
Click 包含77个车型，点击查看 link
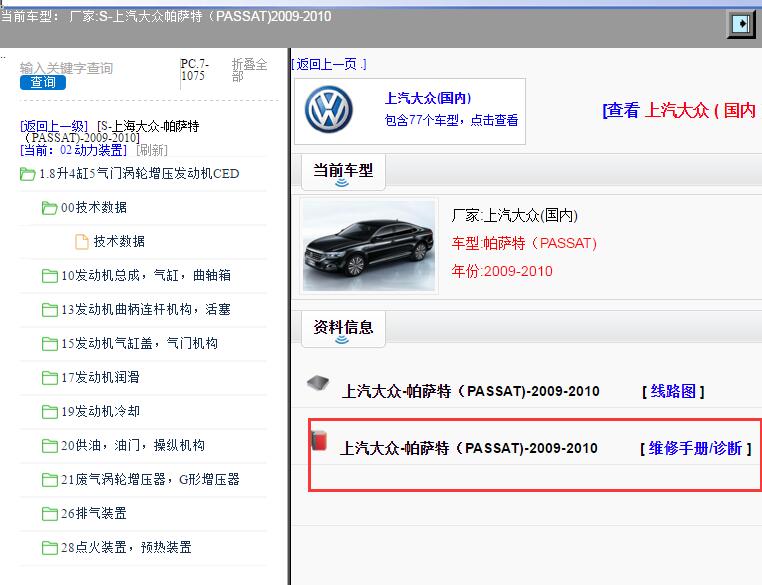point(451,120)
